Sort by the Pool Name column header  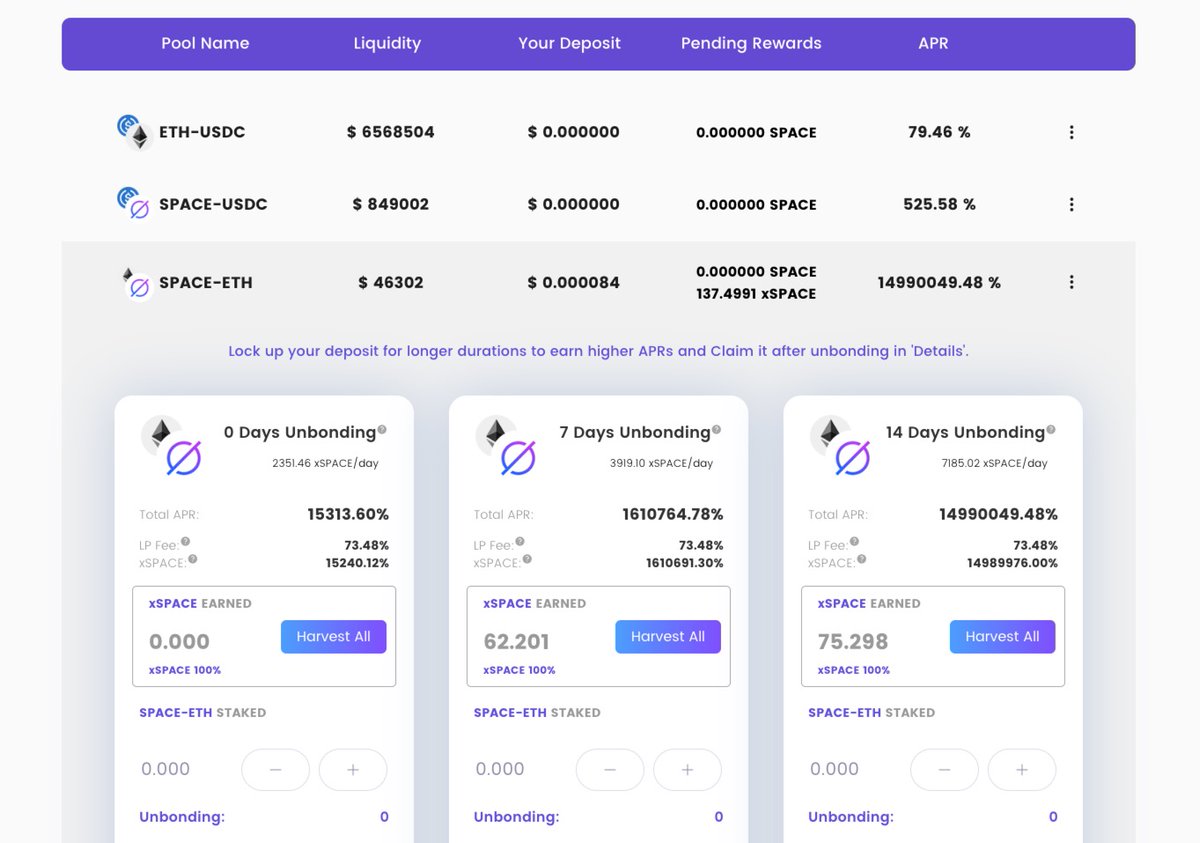coord(205,44)
